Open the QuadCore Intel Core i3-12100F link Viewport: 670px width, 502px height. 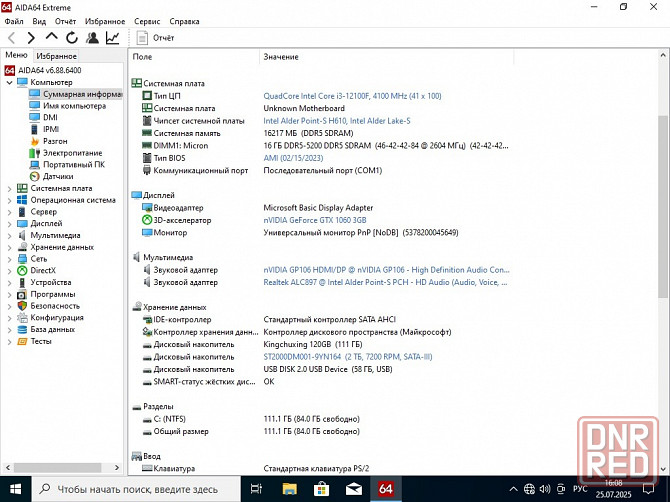click(352, 96)
